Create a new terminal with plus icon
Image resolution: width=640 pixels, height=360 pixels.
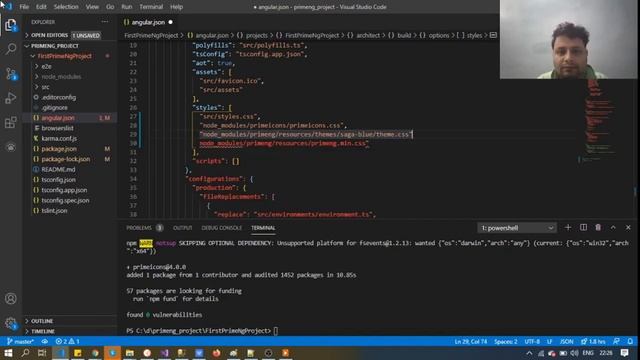[568, 227]
